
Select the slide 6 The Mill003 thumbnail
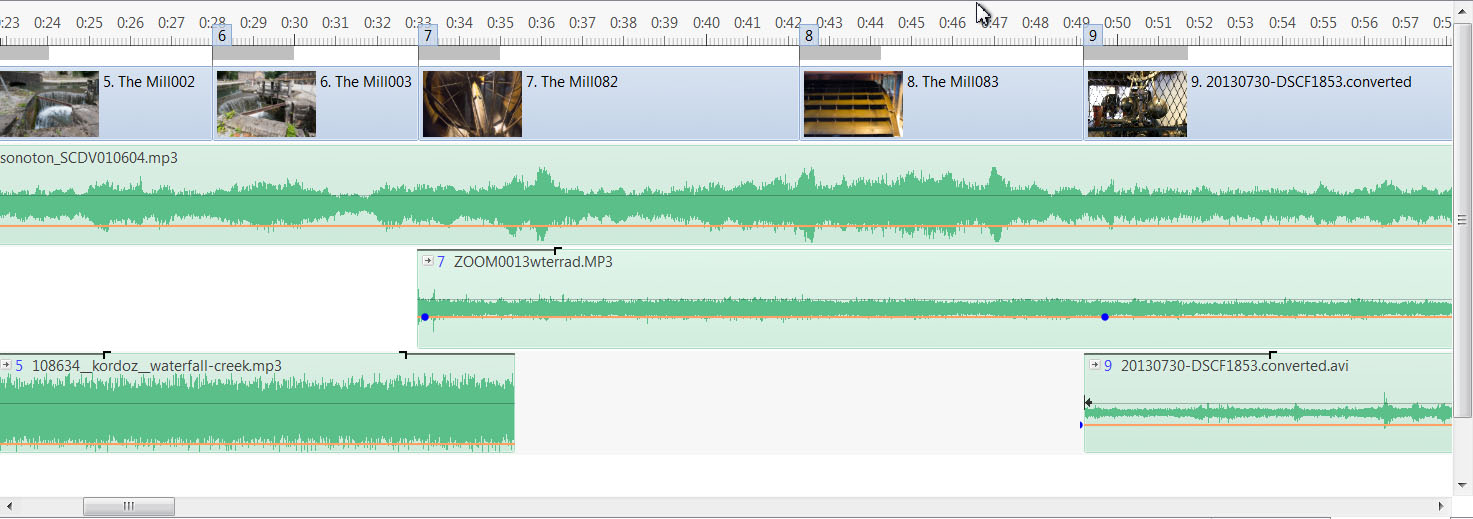pos(266,104)
